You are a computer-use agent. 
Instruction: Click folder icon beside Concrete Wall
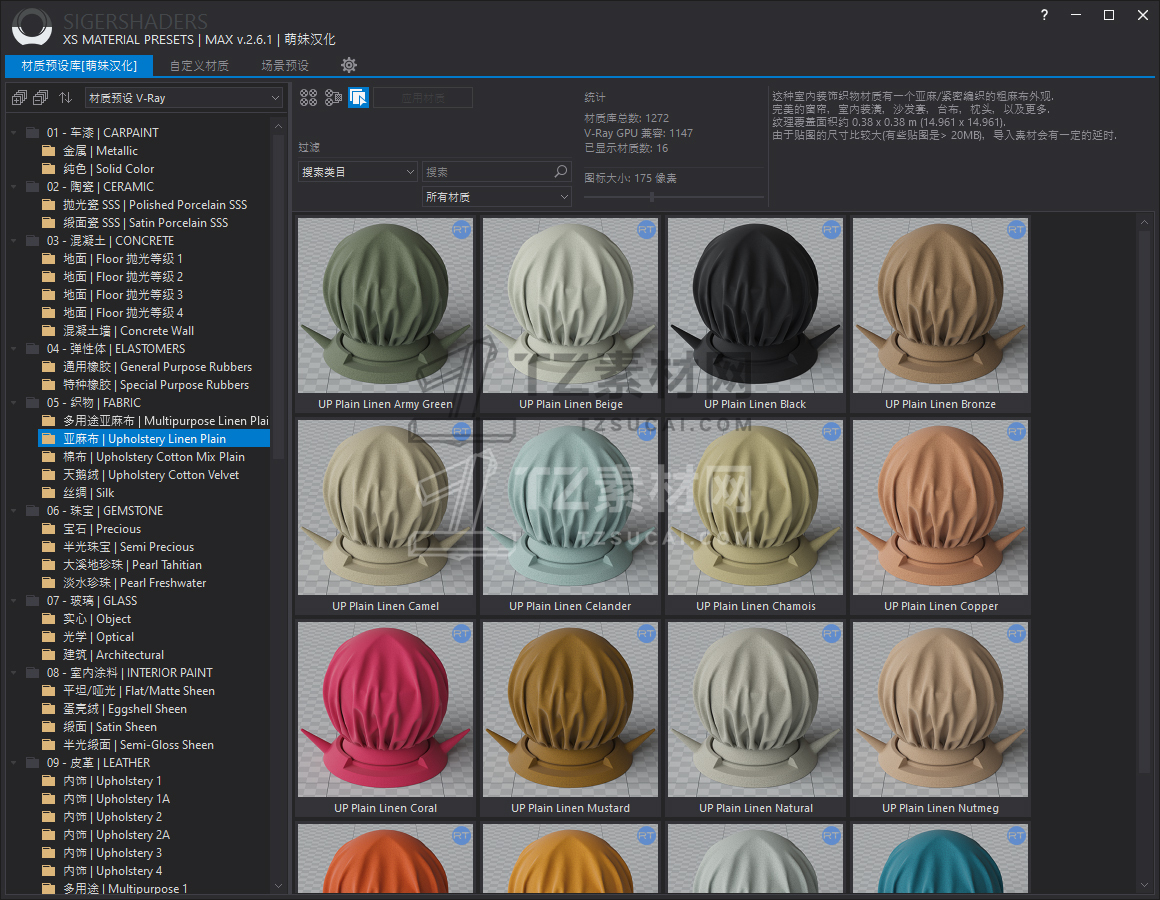click(49, 331)
